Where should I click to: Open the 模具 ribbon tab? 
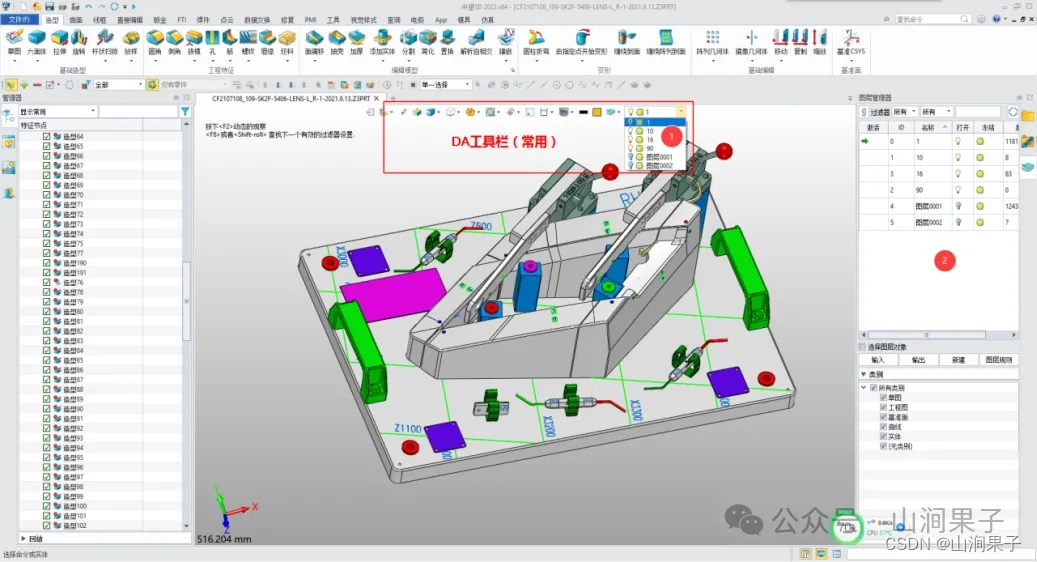[x=464, y=20]
